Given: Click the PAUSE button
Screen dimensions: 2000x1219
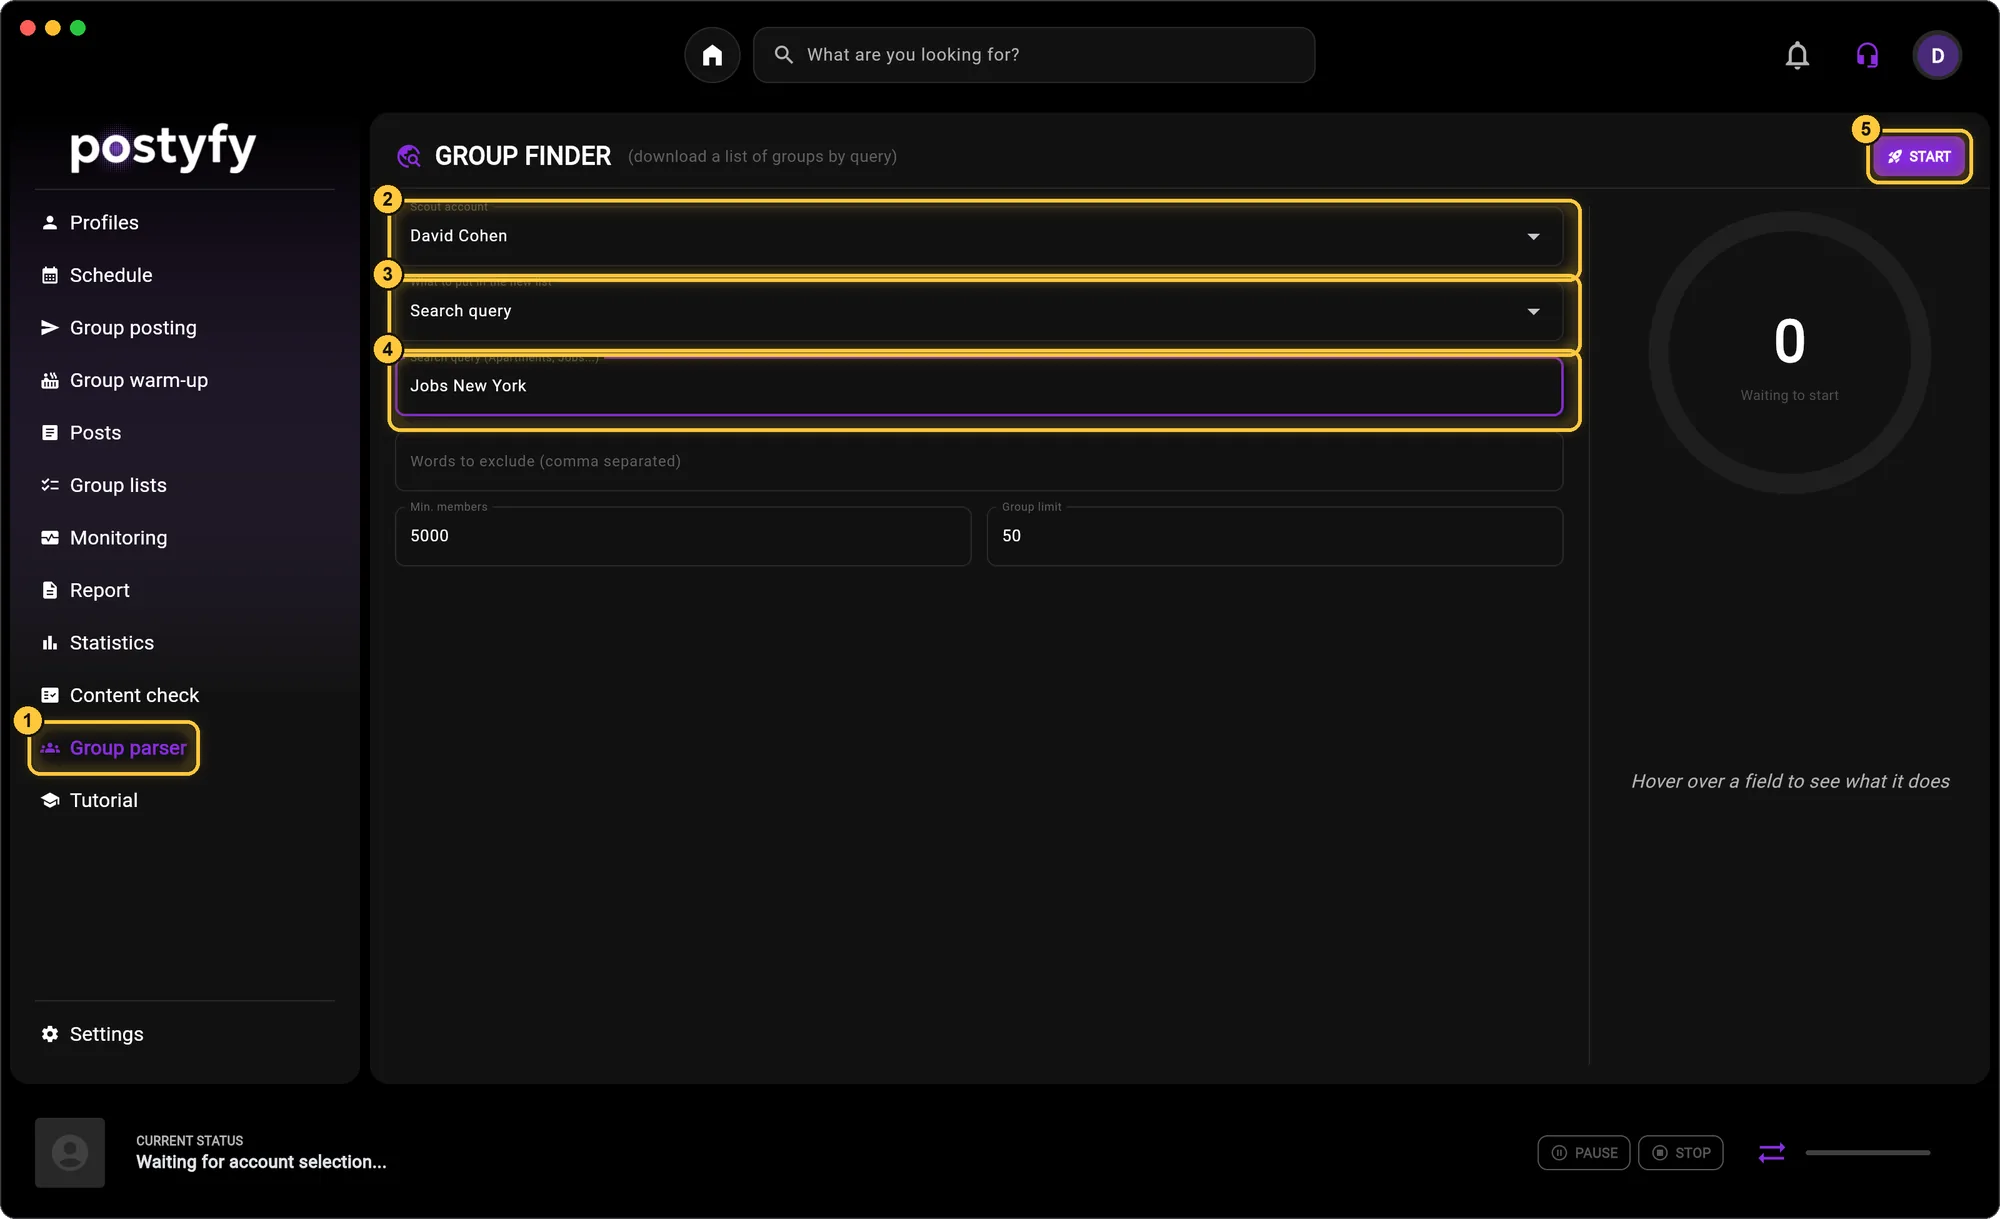Looking at the screenshot, I should 1584,1153.
